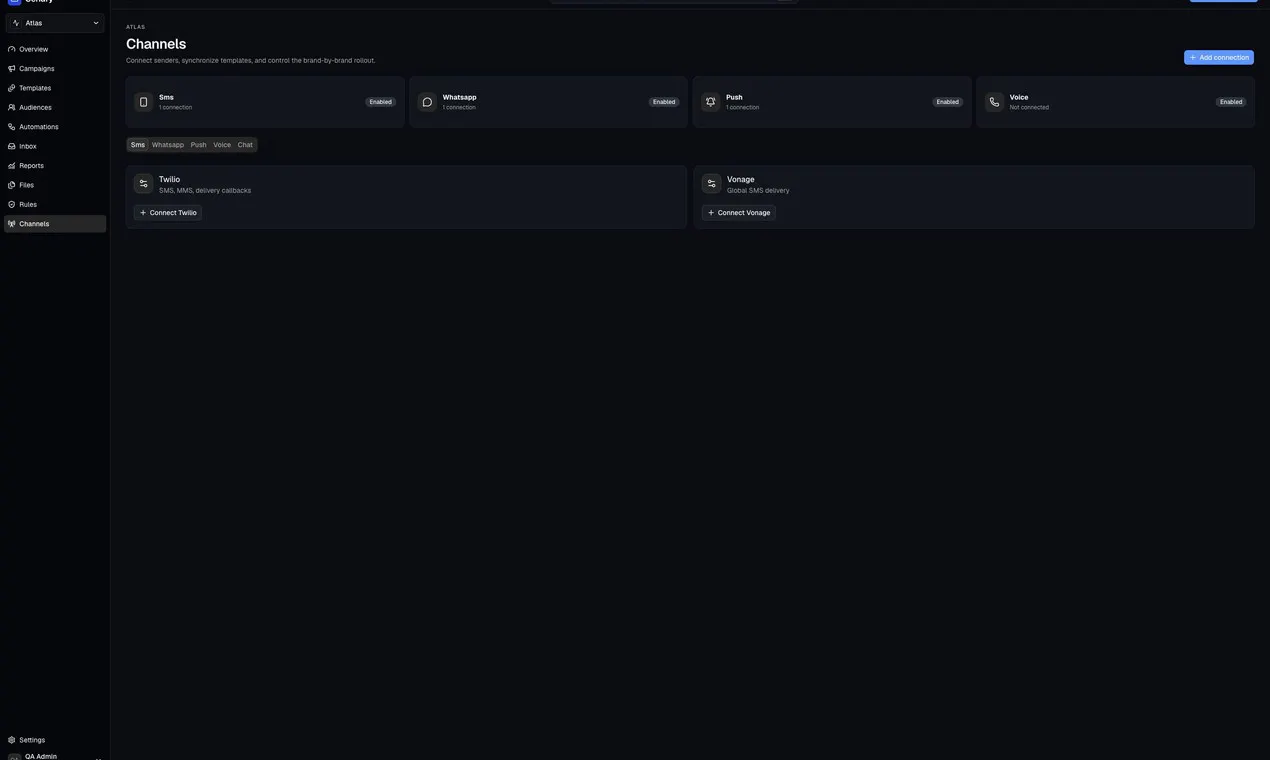Click the Push card bell icon
Viewport: 1270px width, 760px height.
[710, 102]
